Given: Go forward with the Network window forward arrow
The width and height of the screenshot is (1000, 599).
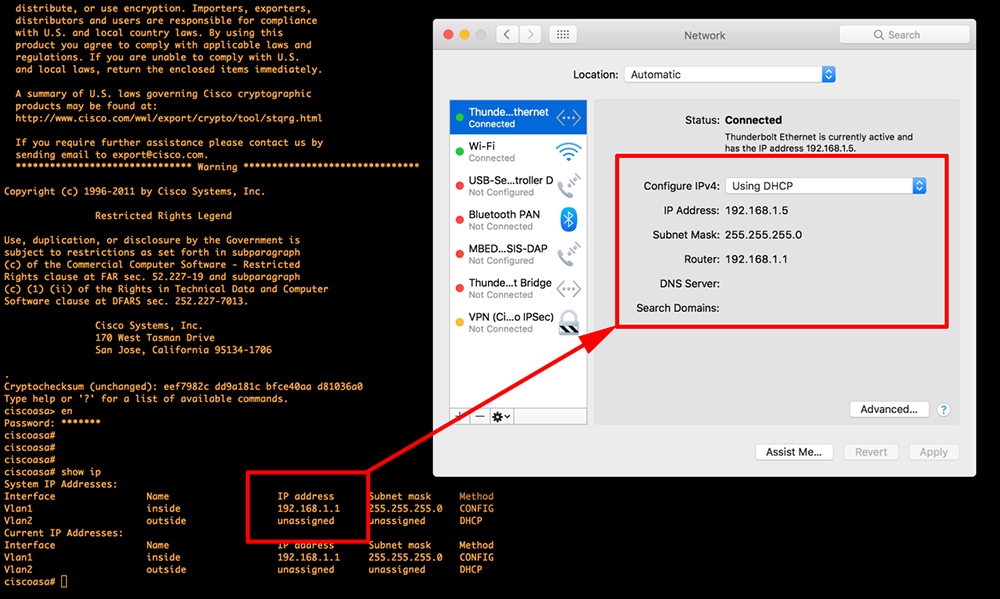Looking at the screenshot, I should point(531,34).
